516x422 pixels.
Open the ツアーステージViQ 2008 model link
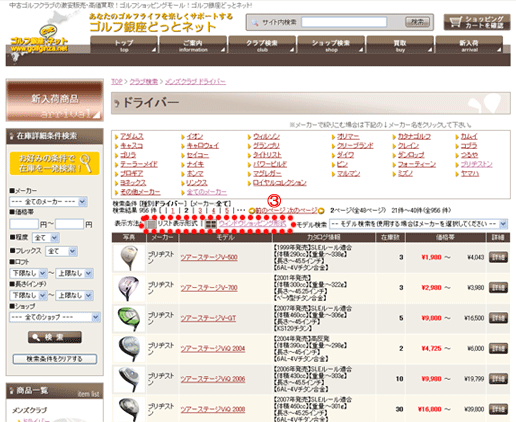(213, 409)
